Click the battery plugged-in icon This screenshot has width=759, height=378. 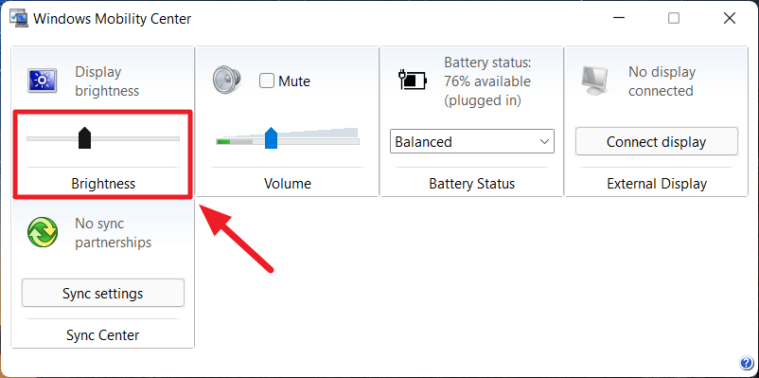pos(412,80)
